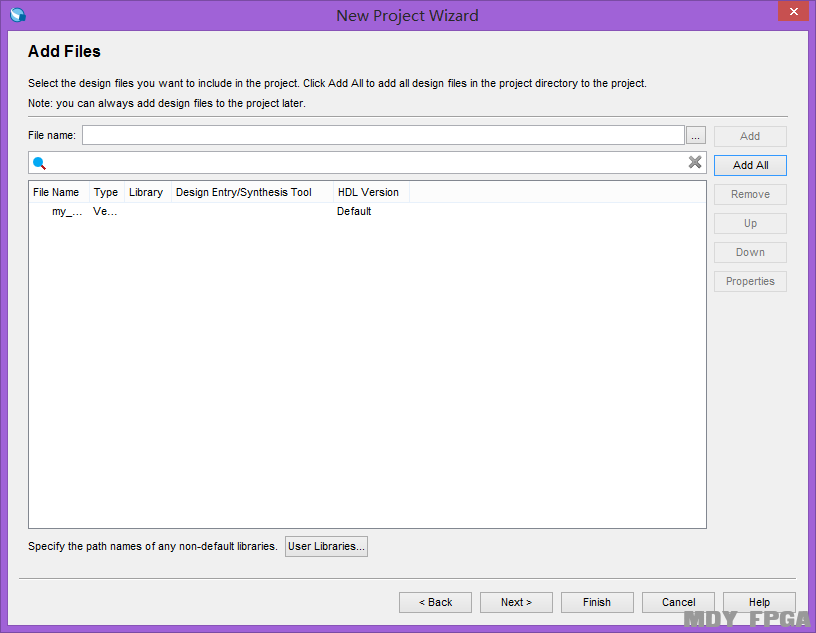Select the my_... file row

[367, 211]
